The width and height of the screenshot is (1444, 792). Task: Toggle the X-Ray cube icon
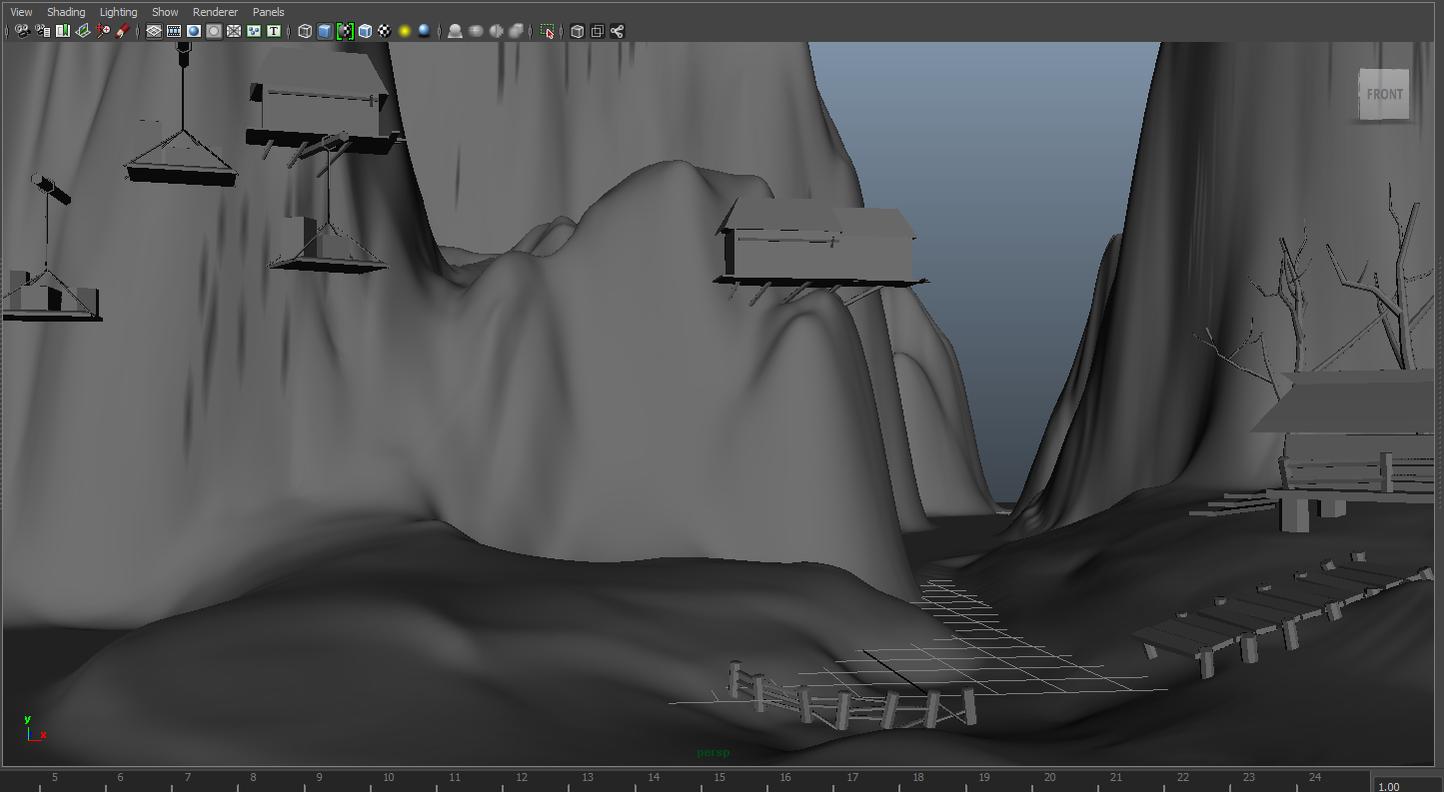tap(577, 31)
